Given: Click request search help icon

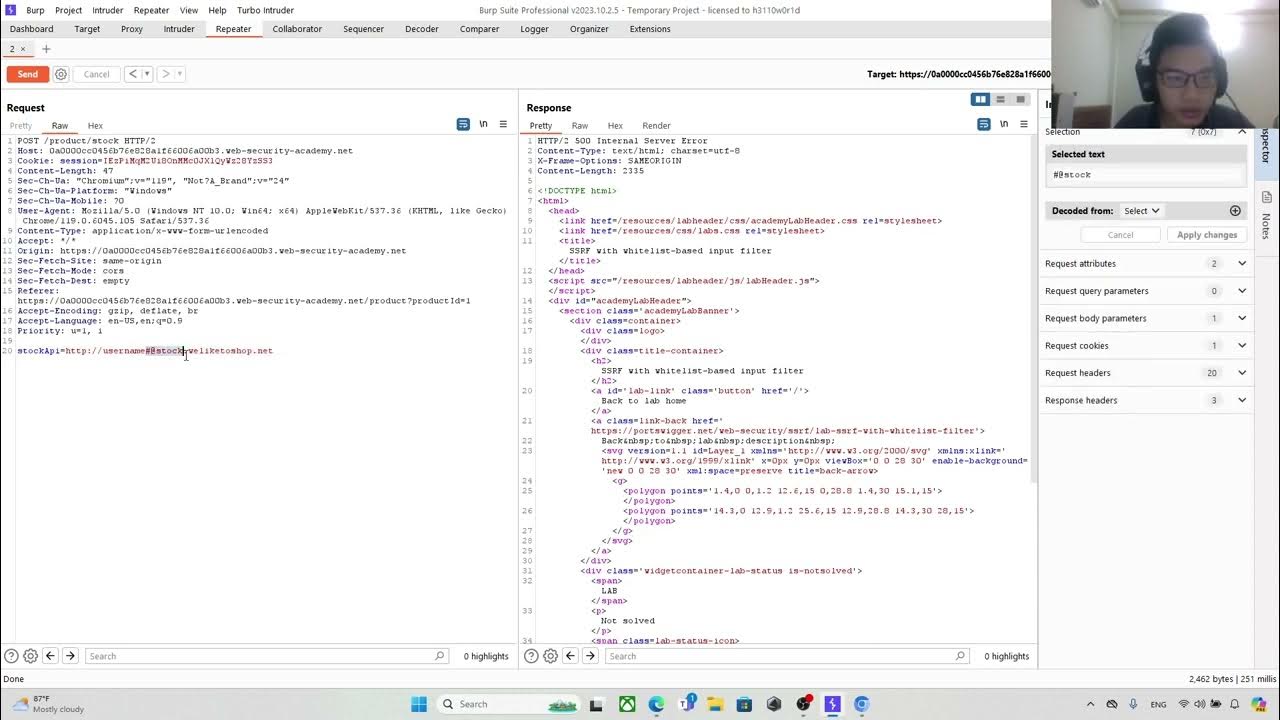Looking at the screenshot, I should click(x=11, y=656).
